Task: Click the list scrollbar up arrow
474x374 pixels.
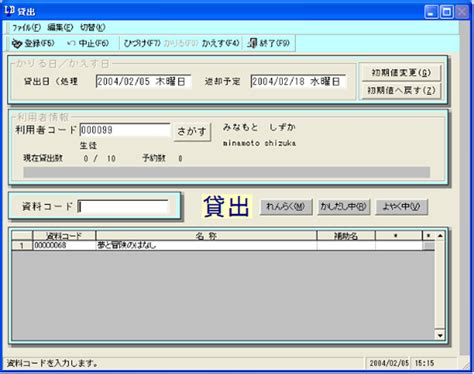Action: click(x=440, y=236)
